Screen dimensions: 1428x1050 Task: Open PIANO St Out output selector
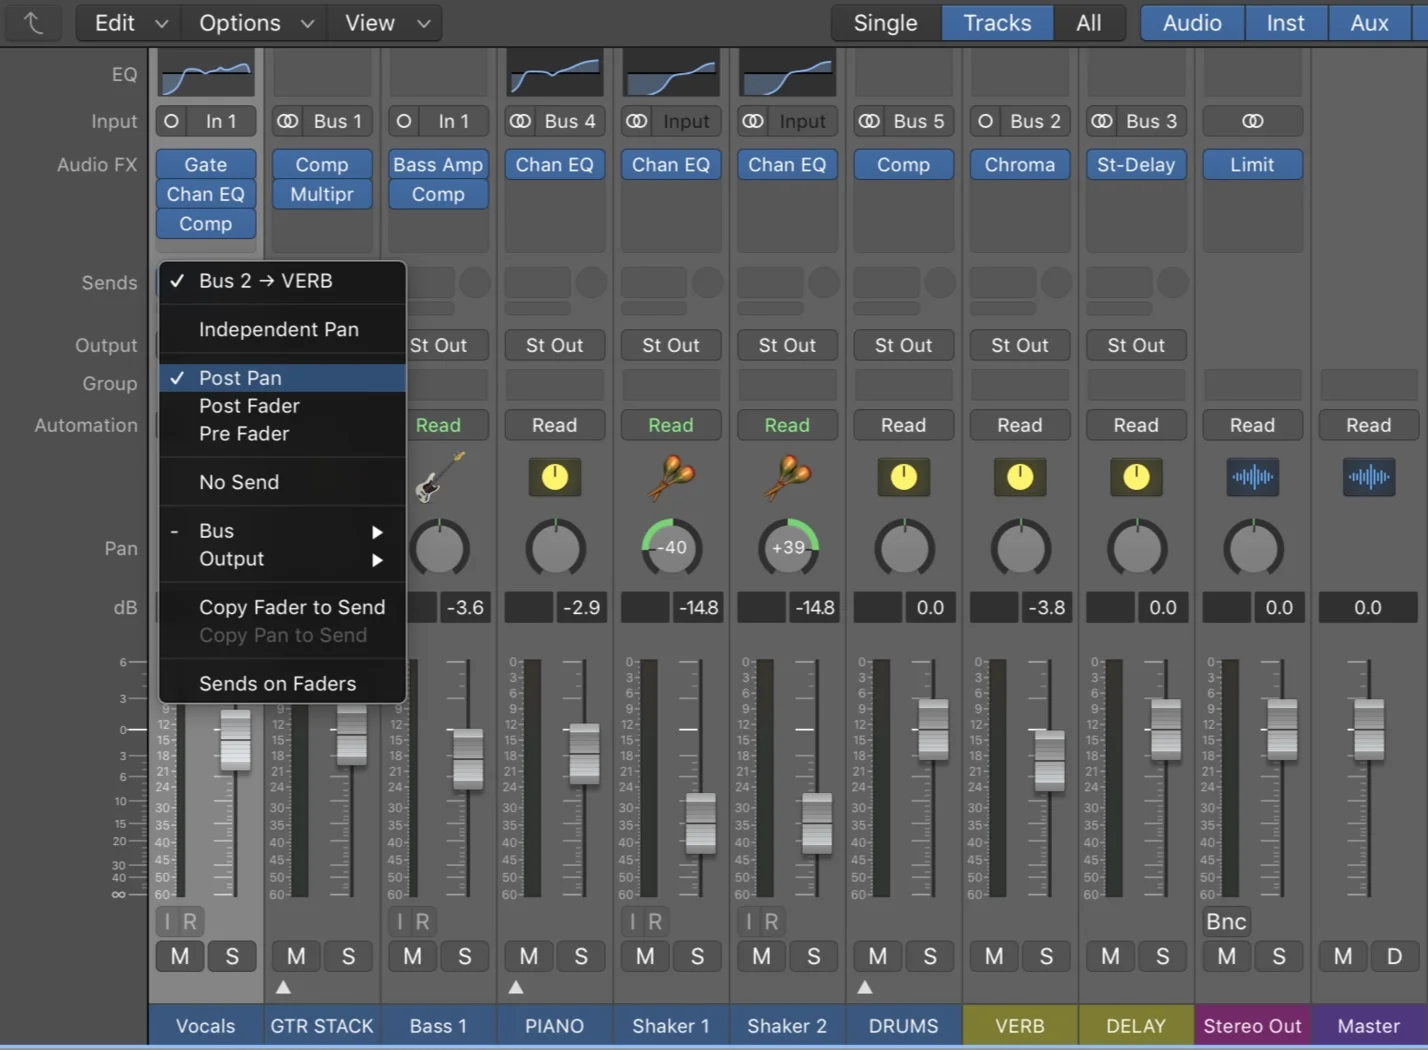(x=555, y=345)
